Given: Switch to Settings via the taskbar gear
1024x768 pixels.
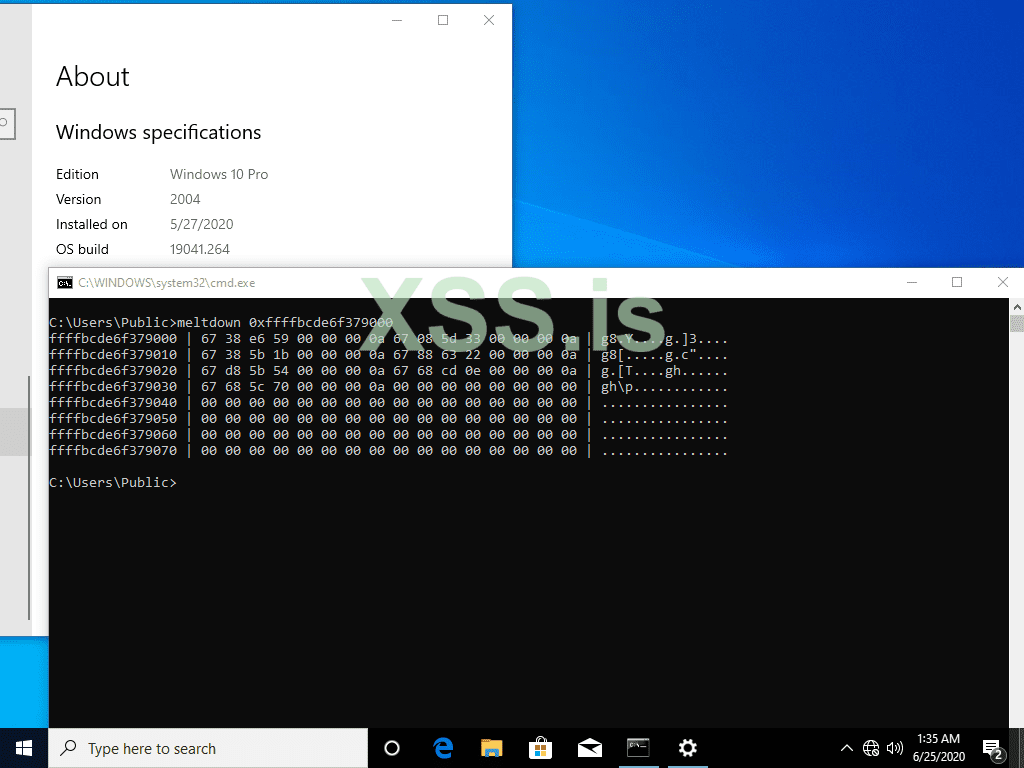Looking at the screenshot, I should pos(687,748).
